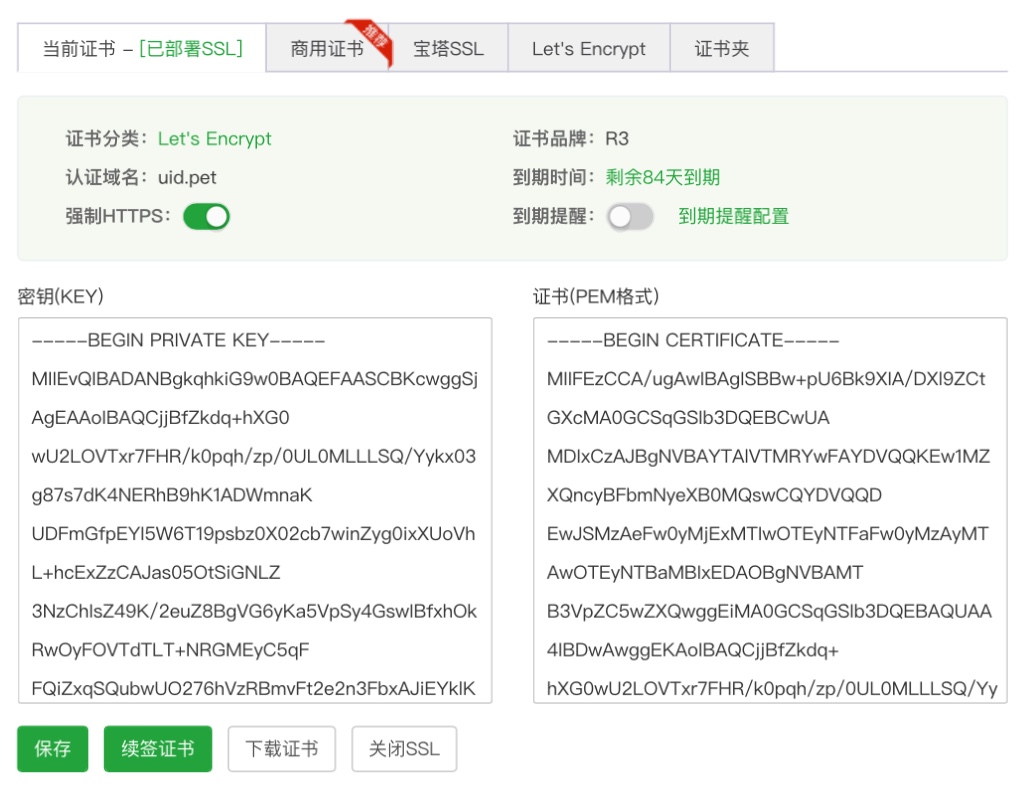The width and height of the screenshot is (1026, 791).
Task: Go to the Let's Encrypt tab
Action: point(588,49)
